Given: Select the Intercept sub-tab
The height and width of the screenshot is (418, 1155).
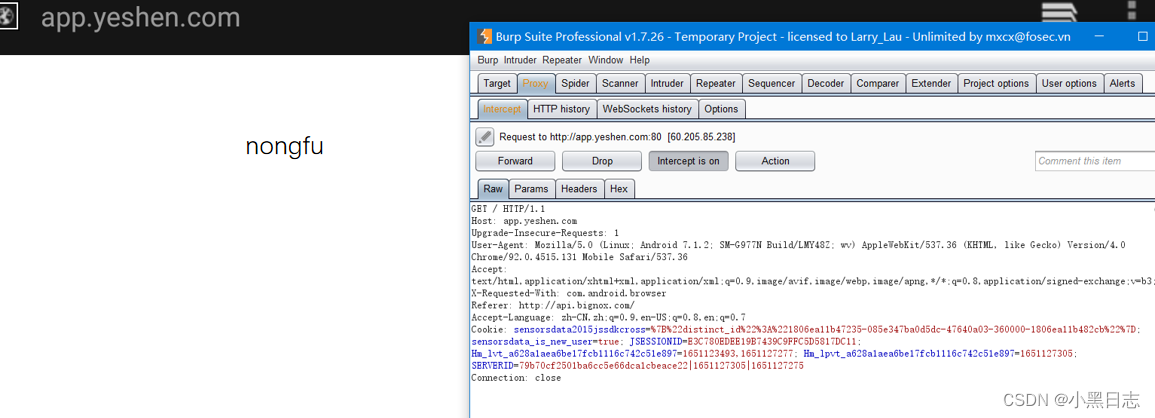Looking at the screenshot, I should pos(502,108).
